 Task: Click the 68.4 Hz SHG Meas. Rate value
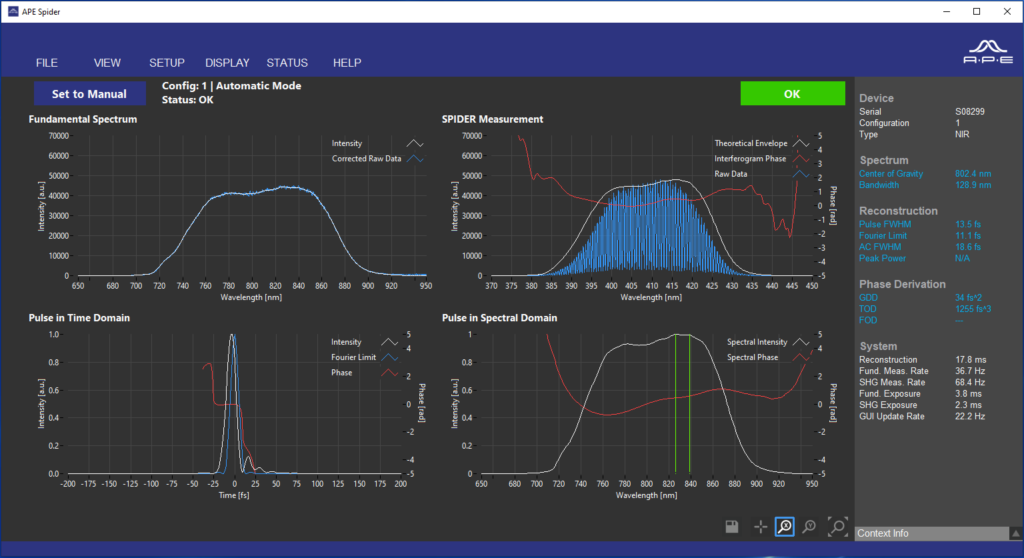(970, 382)
